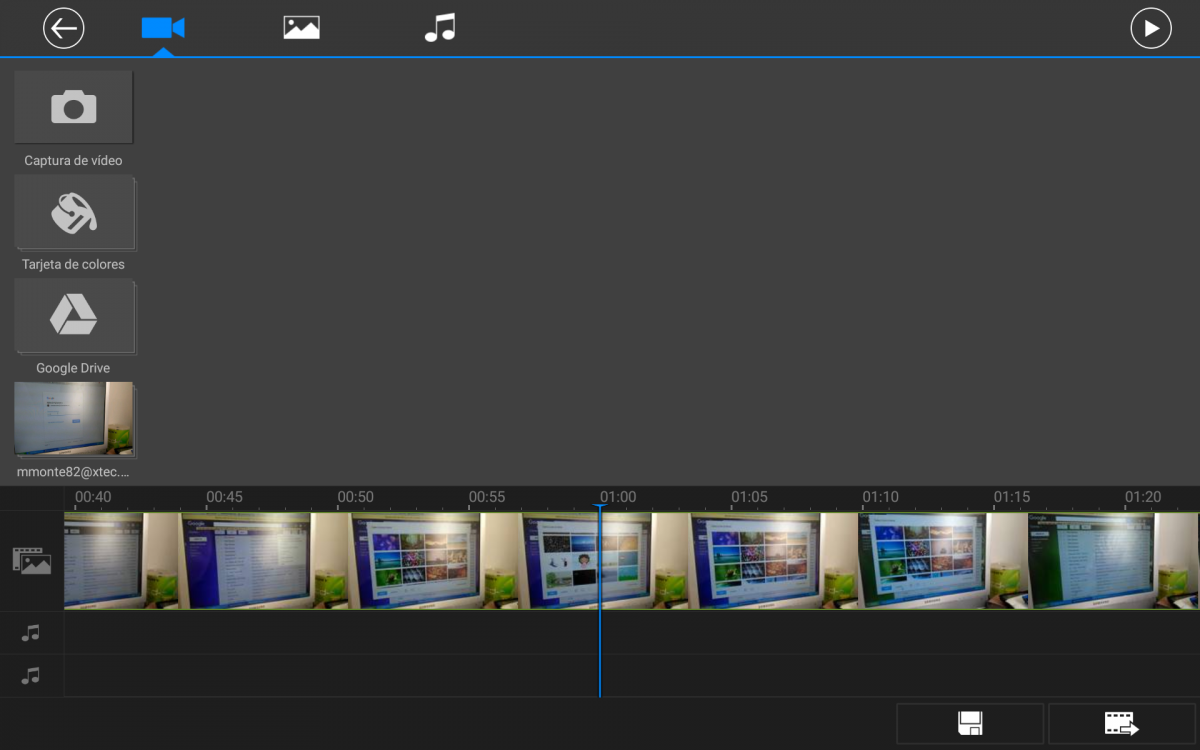Viewport: 1200px width, 750px height.
Task: Click the 01:00 mark on timeline ruler
Action: tap(618, 497)
